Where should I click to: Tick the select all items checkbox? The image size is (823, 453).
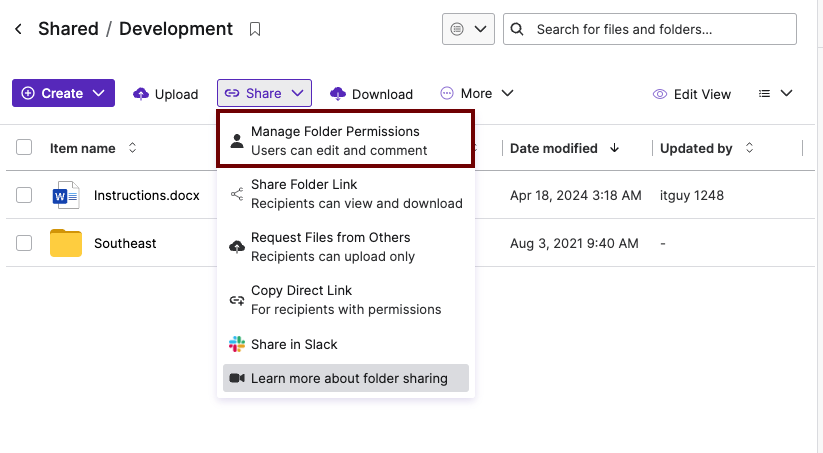tap(24, 148)
